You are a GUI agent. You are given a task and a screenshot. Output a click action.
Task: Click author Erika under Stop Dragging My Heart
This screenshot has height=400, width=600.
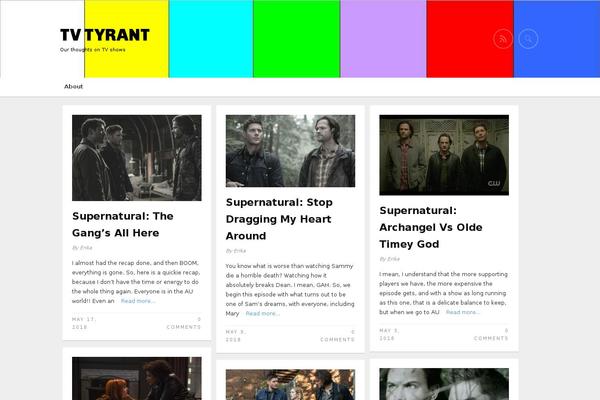(240, 251)
